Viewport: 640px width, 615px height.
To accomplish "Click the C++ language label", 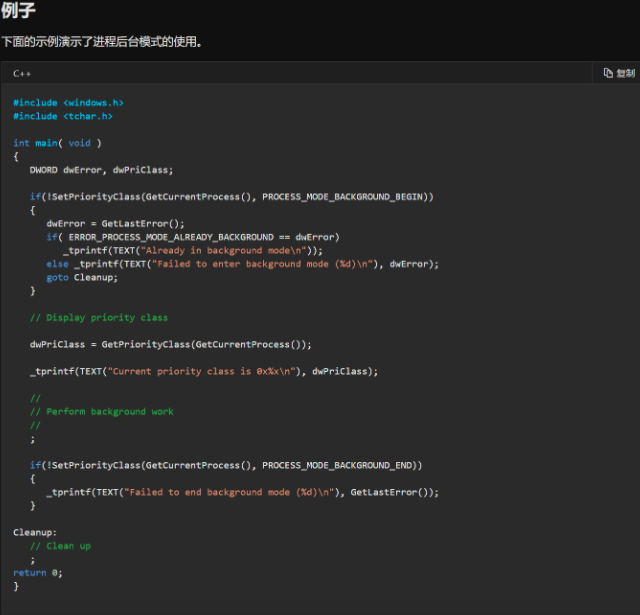I will (22, 73).
